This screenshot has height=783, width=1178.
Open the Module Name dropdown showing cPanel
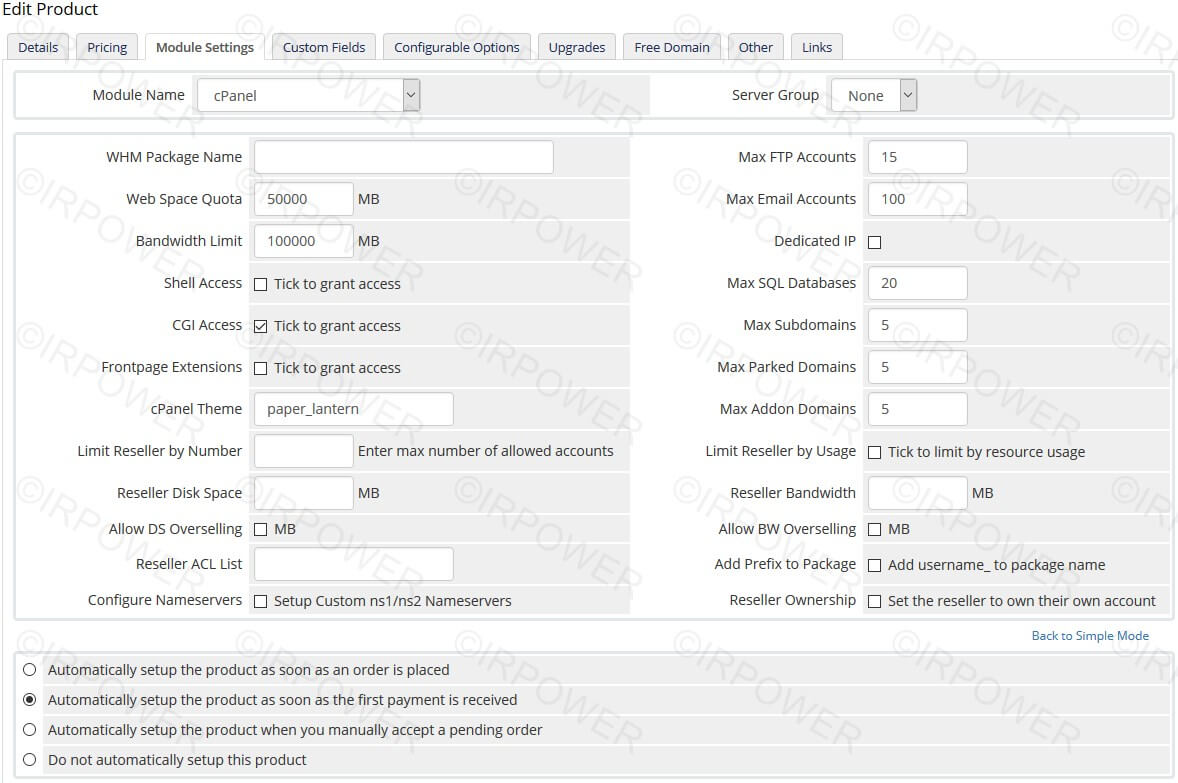pyautogui.click(x=308, y=96)
